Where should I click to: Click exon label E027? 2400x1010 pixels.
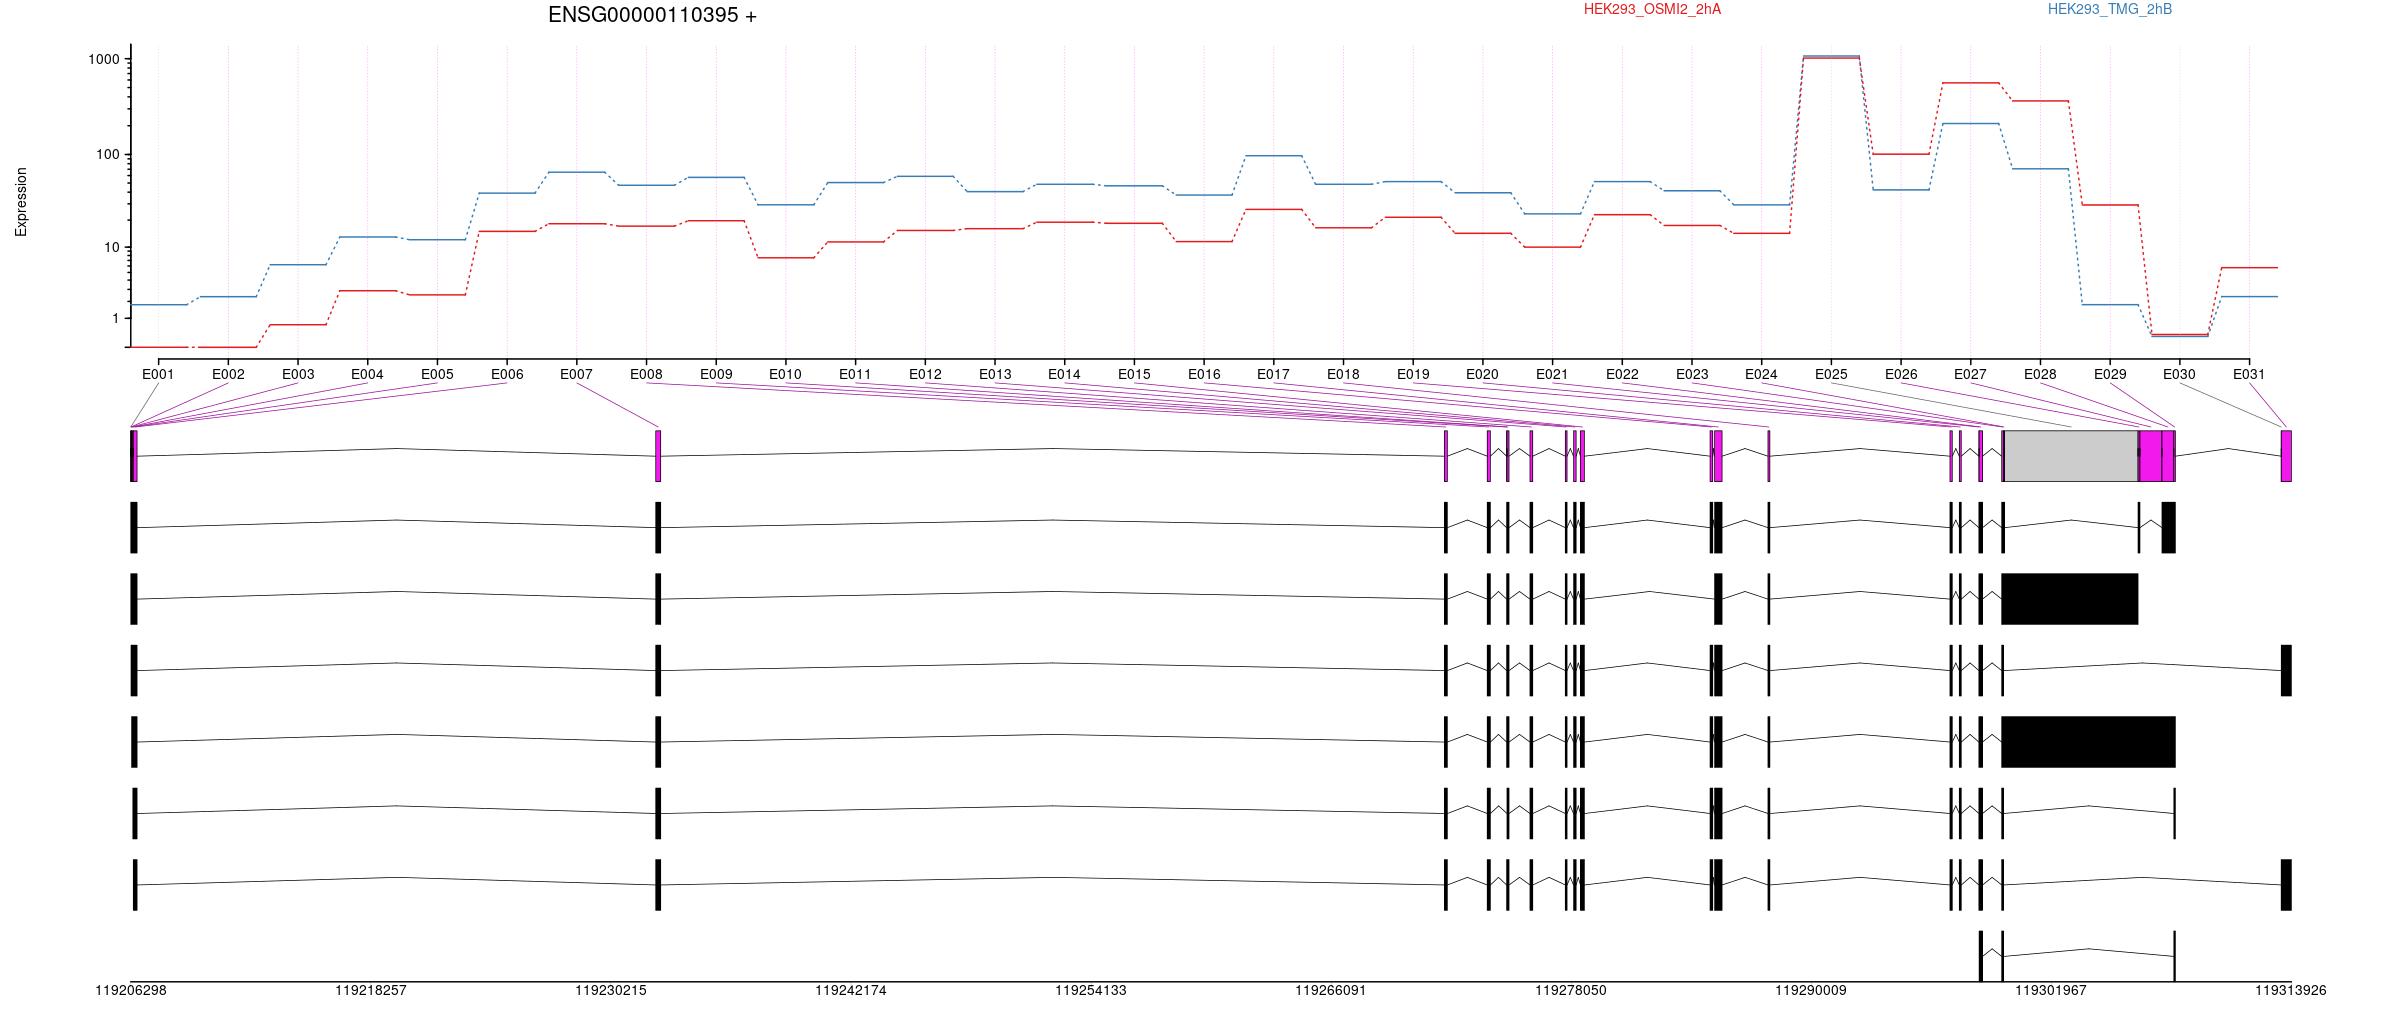[1970, 375]
